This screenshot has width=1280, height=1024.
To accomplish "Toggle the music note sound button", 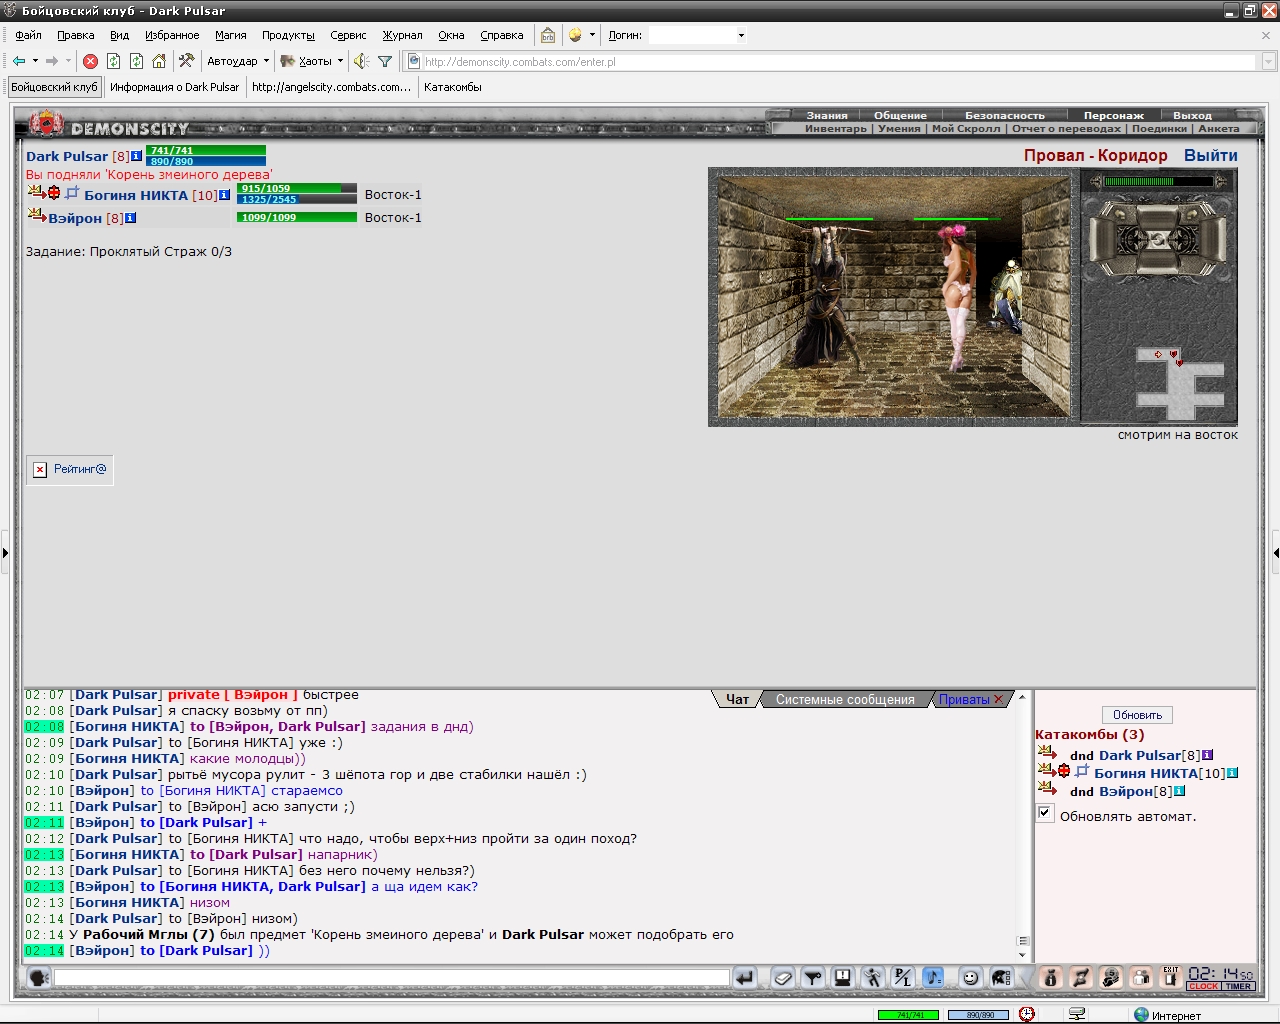I will click(x=932, y=978).
